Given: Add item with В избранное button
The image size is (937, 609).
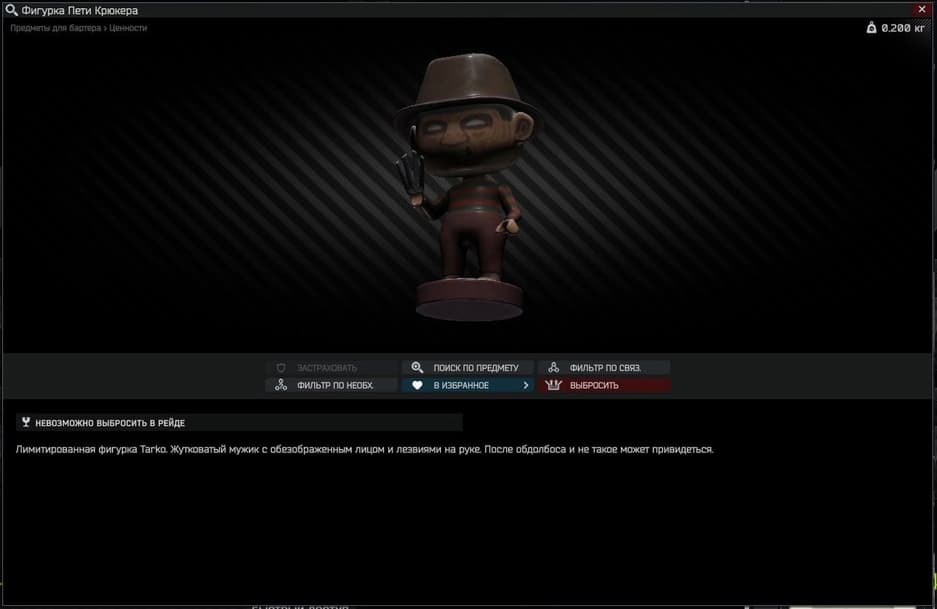Looking at the screenshot, I should click(467, 385).
